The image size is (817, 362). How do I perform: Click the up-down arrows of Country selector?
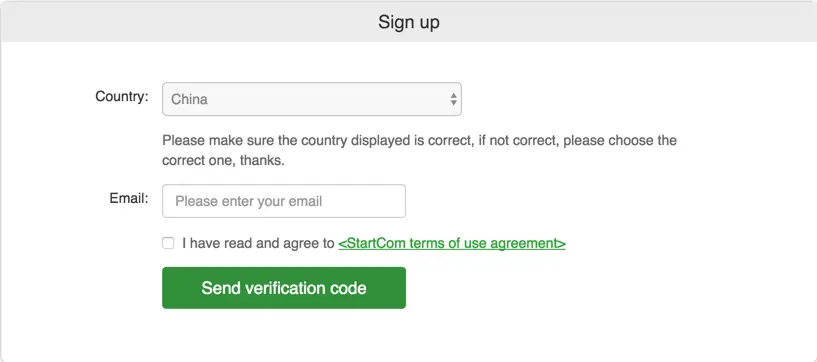coord(454,99)
